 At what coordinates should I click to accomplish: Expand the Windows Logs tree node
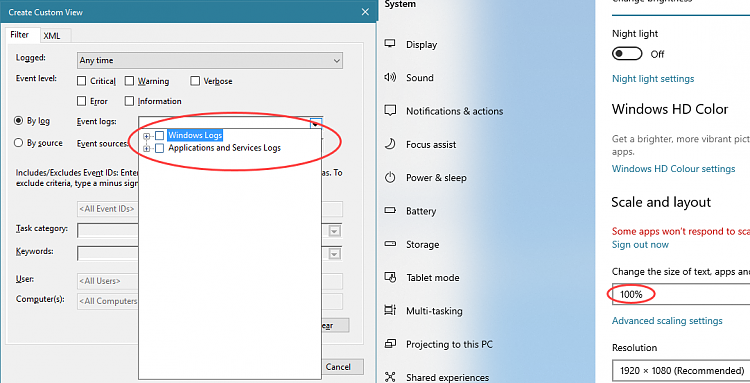pyautogui.click(x=146, y=136)
